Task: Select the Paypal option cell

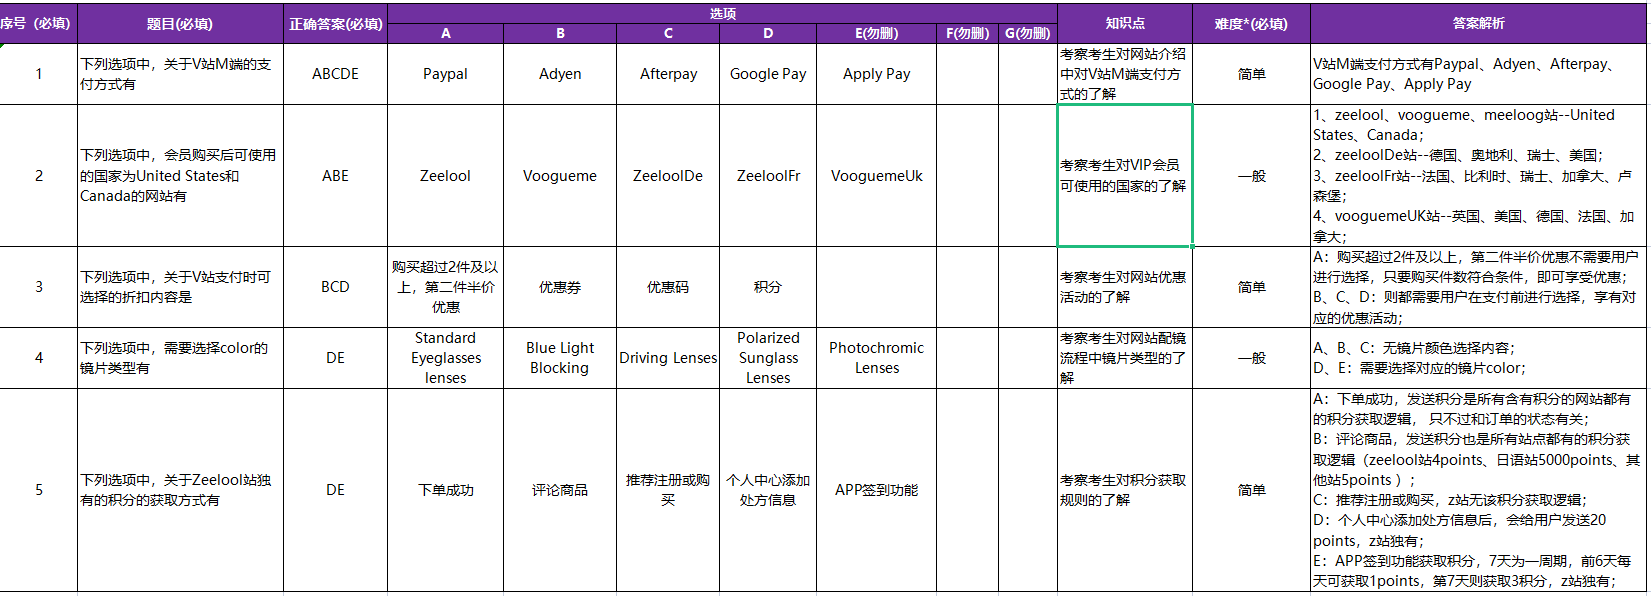Action: coord(445,74)
